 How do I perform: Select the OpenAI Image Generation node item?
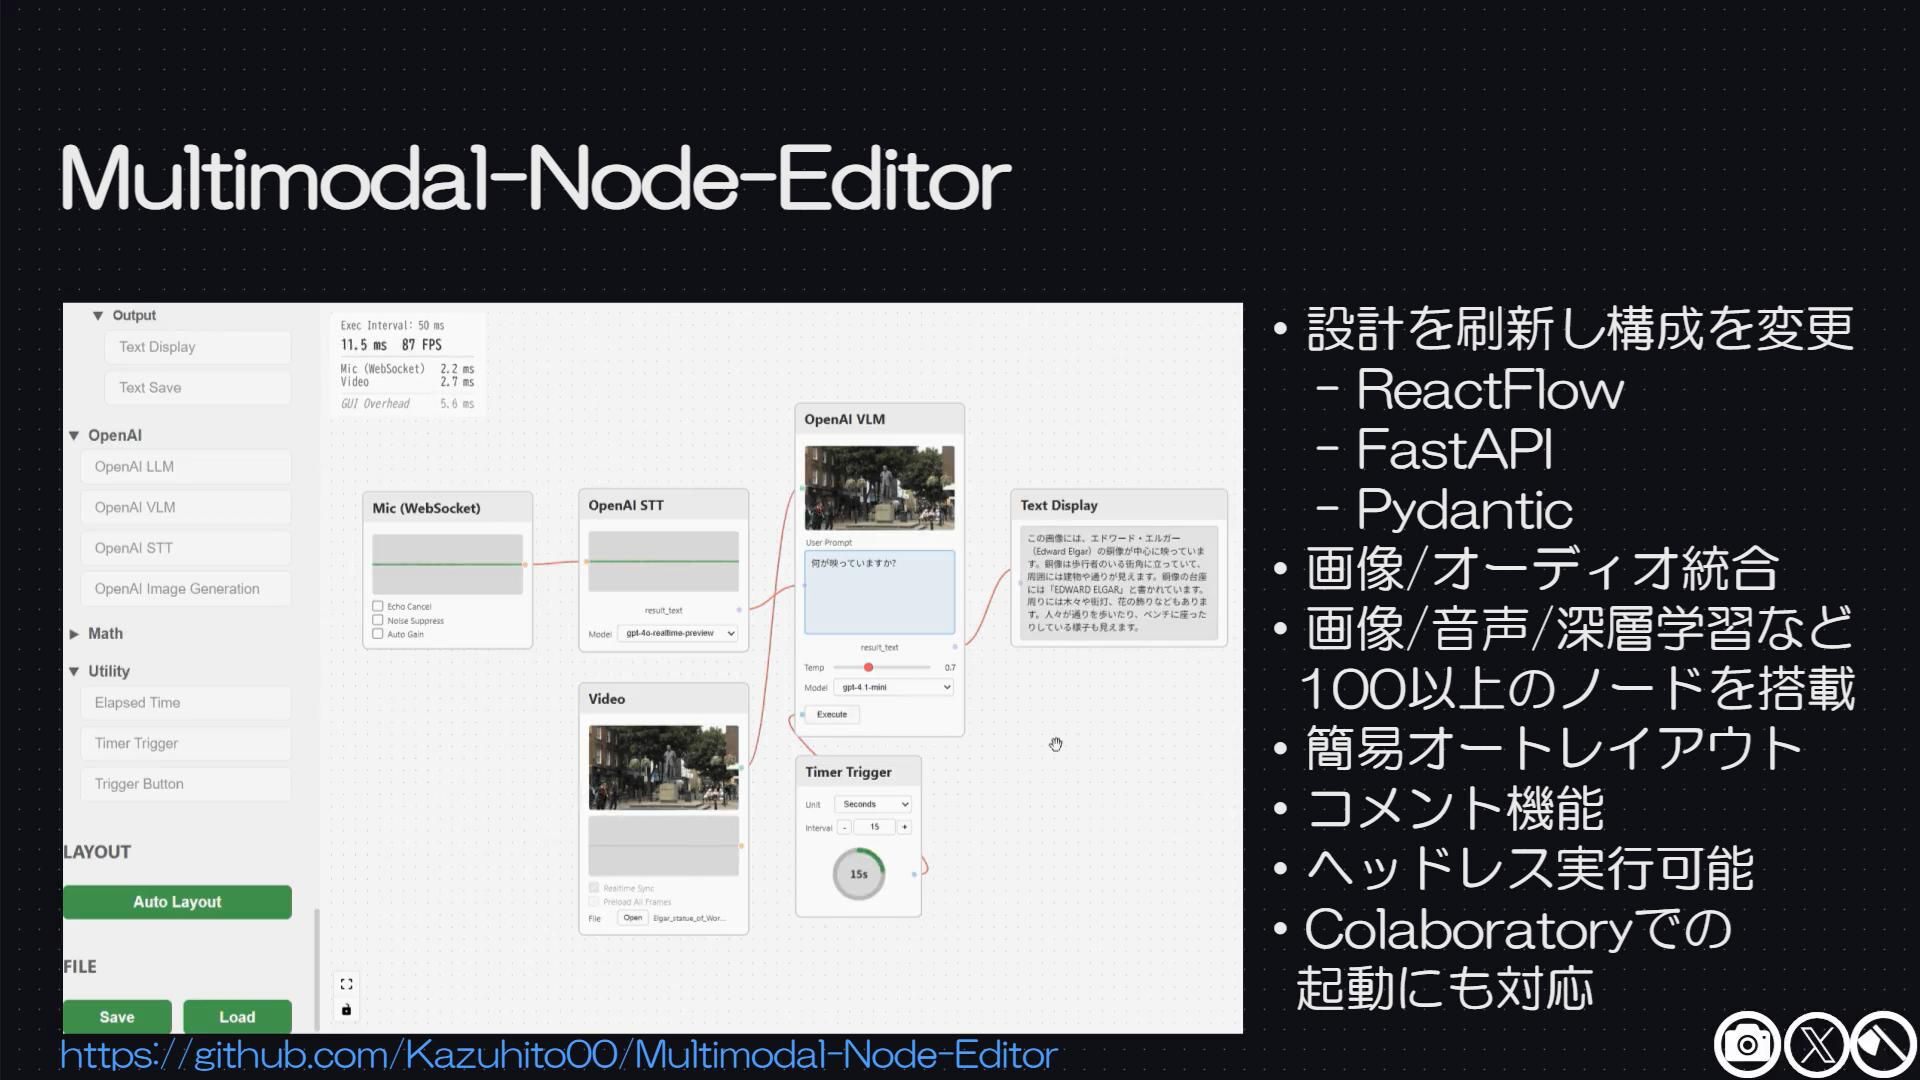[x=186, y=589]
